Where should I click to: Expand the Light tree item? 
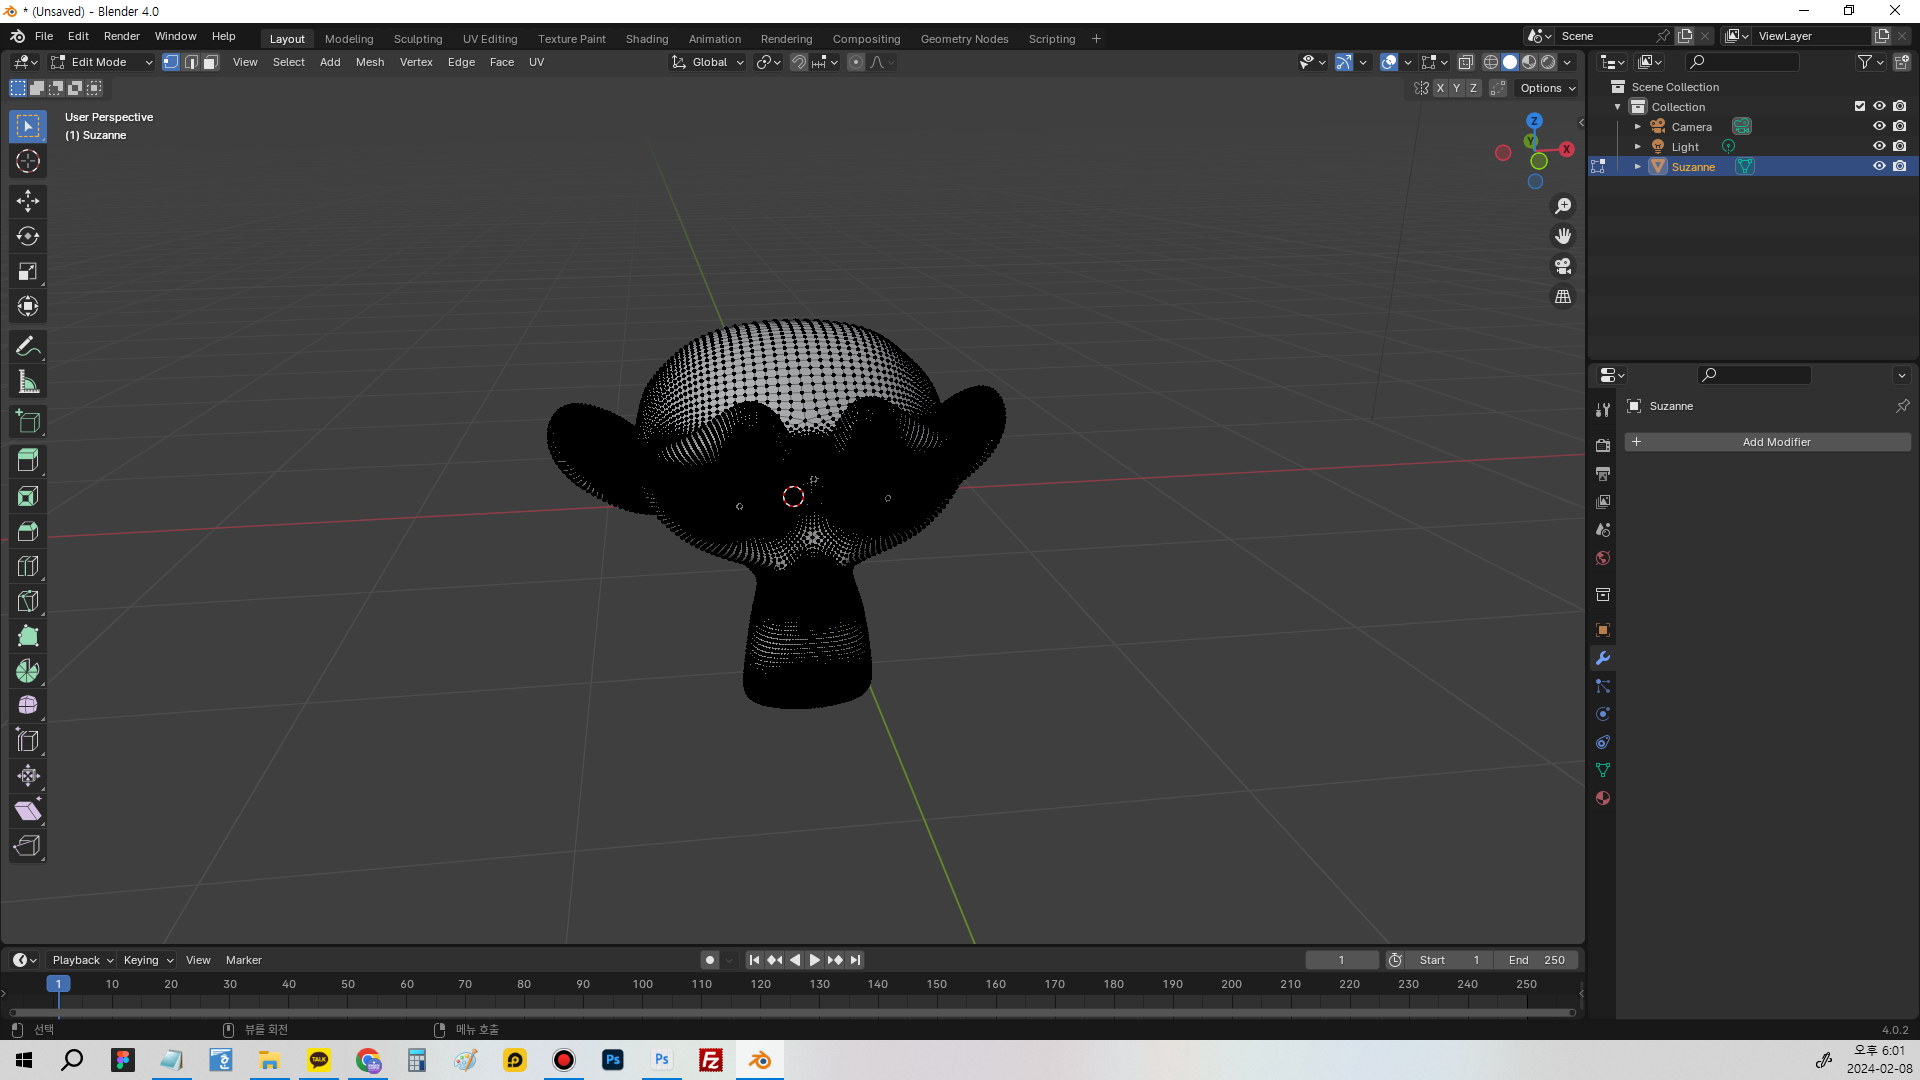click(1638, 147)
